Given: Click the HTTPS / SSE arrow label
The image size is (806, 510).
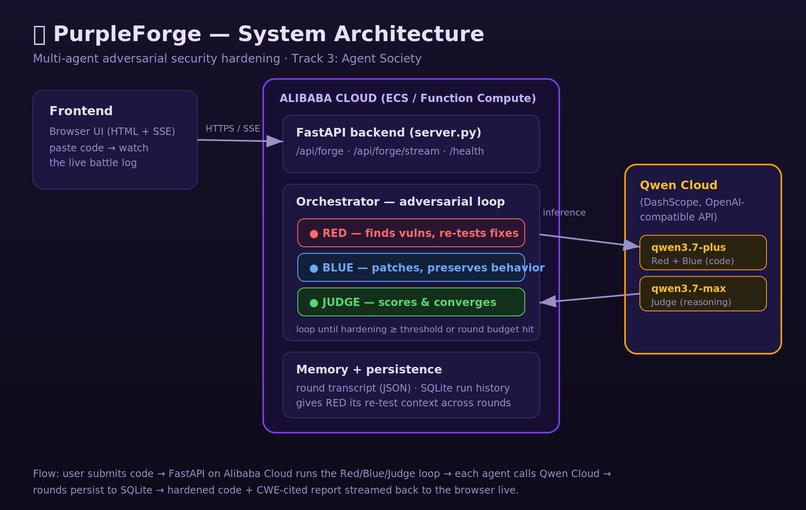Looking at the screenshot, I should tap(233, 129).
